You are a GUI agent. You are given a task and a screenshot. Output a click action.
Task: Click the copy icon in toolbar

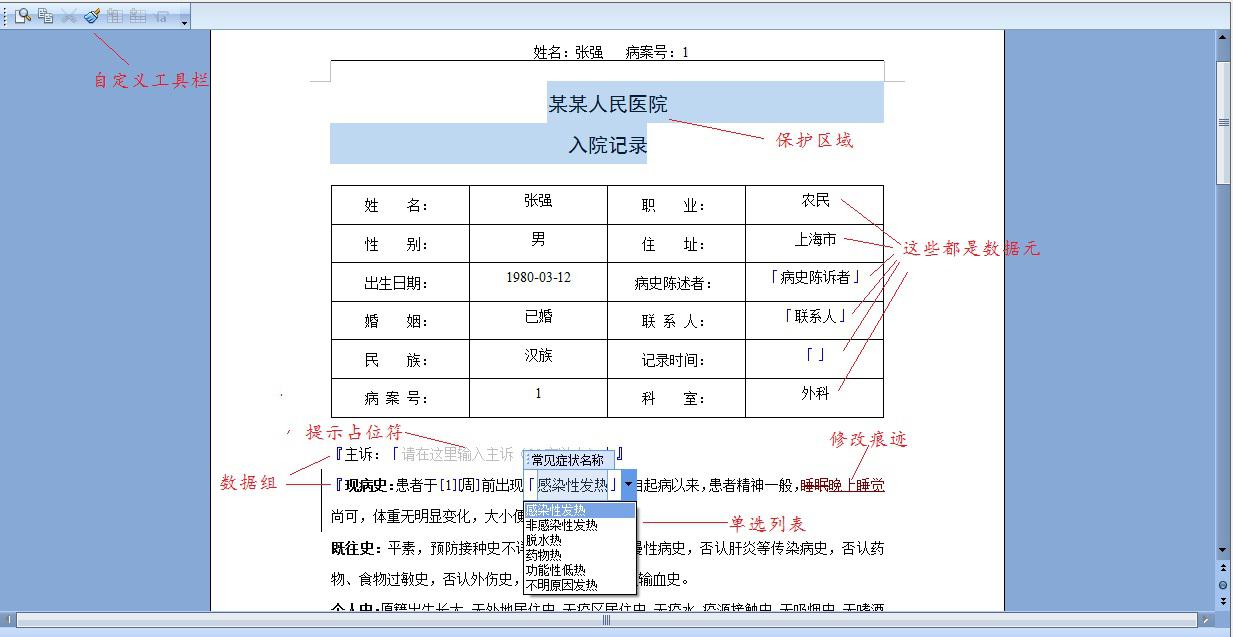point(45,16)
